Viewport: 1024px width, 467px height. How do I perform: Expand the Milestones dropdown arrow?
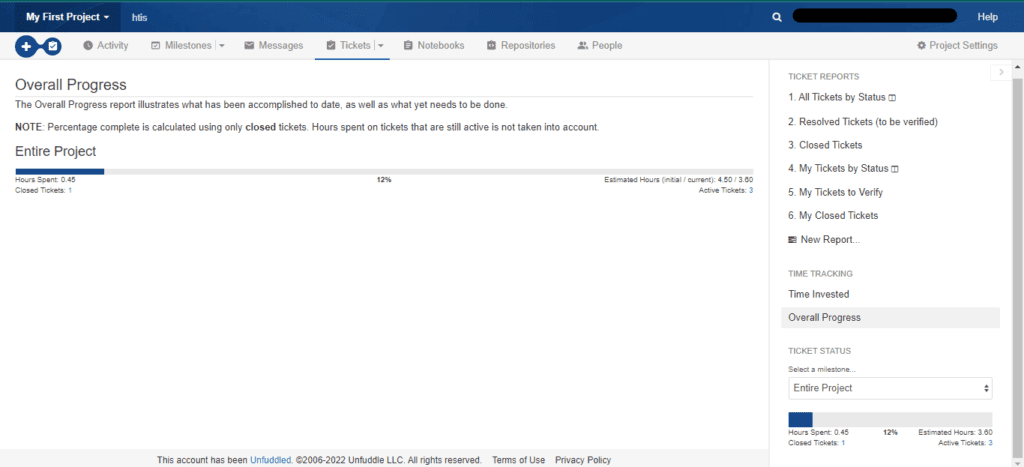(x=221, y=46)
